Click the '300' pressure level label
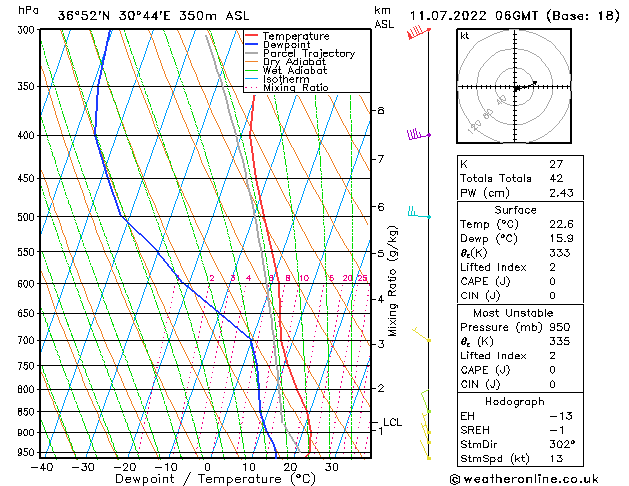Image resolution: width=629 pixels, height=486 pixels. 28,30
